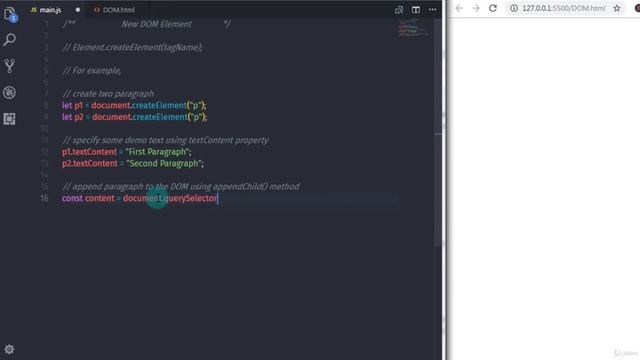This screenshot has height=360, width=640.
Task: Click the comment 'New DOM Element' on line 1
Action: 156,24
